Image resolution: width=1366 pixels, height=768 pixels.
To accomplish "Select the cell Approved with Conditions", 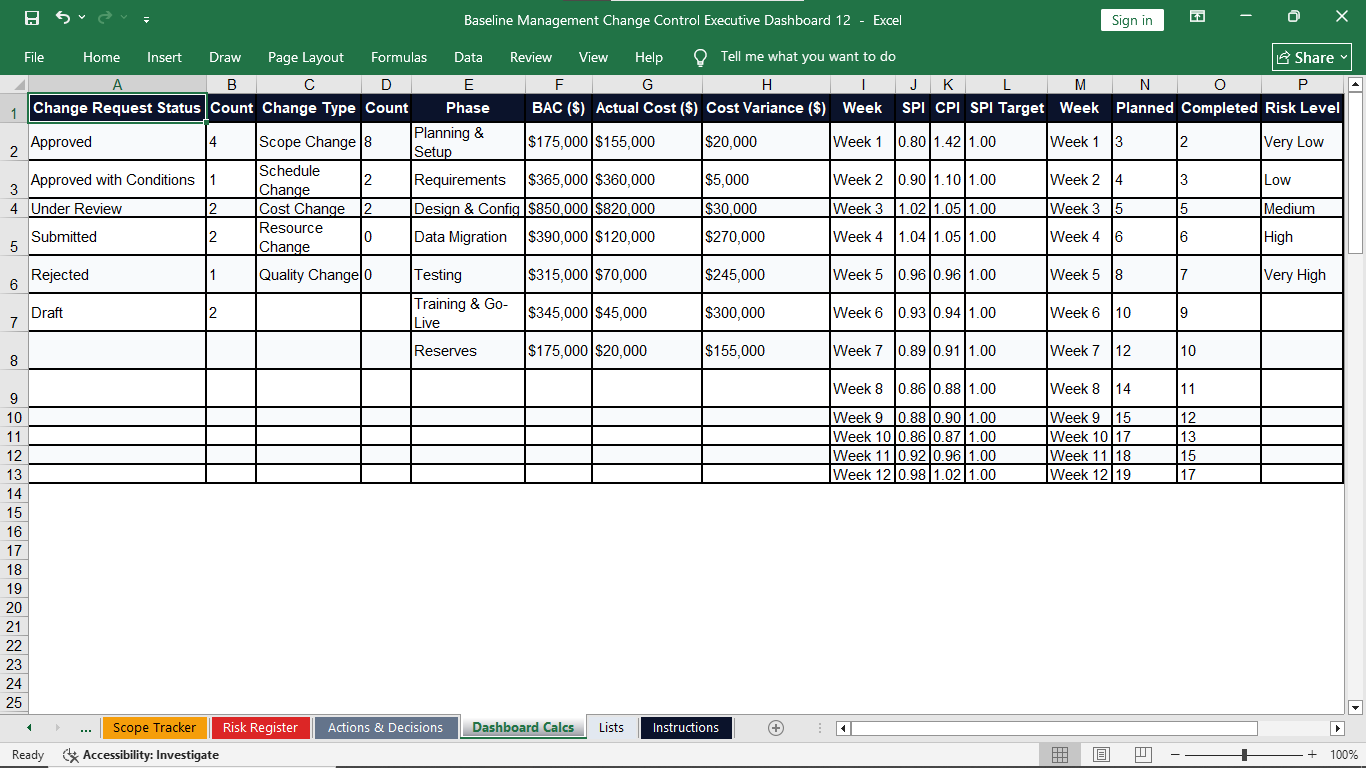I will (x=117, y=180).
